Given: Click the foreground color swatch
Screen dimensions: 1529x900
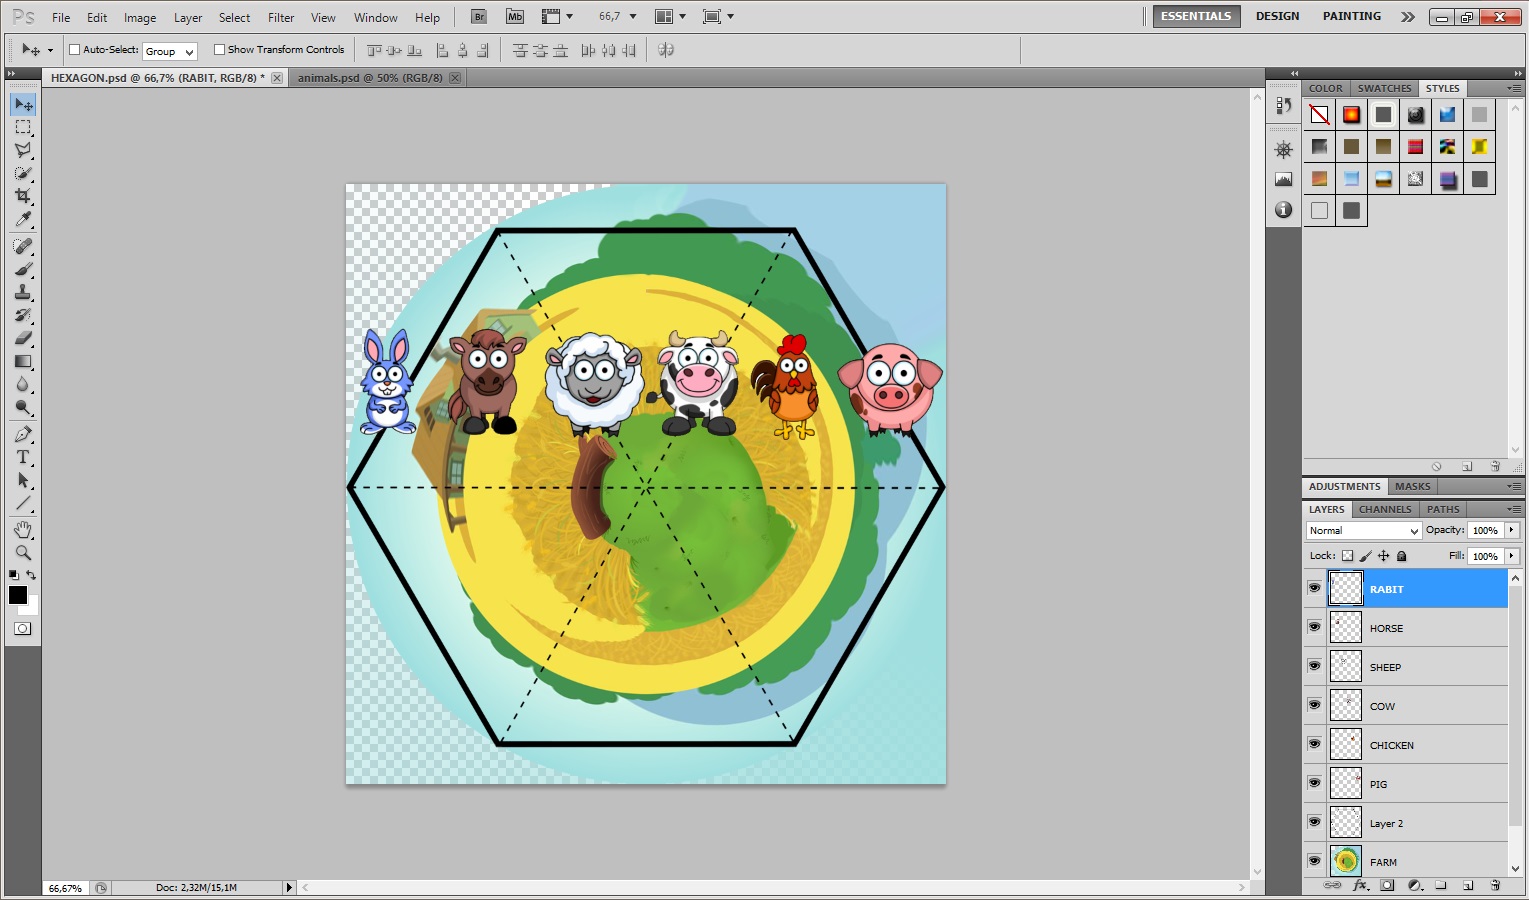Looking at the screenshot, I should (x=18, y=595).
